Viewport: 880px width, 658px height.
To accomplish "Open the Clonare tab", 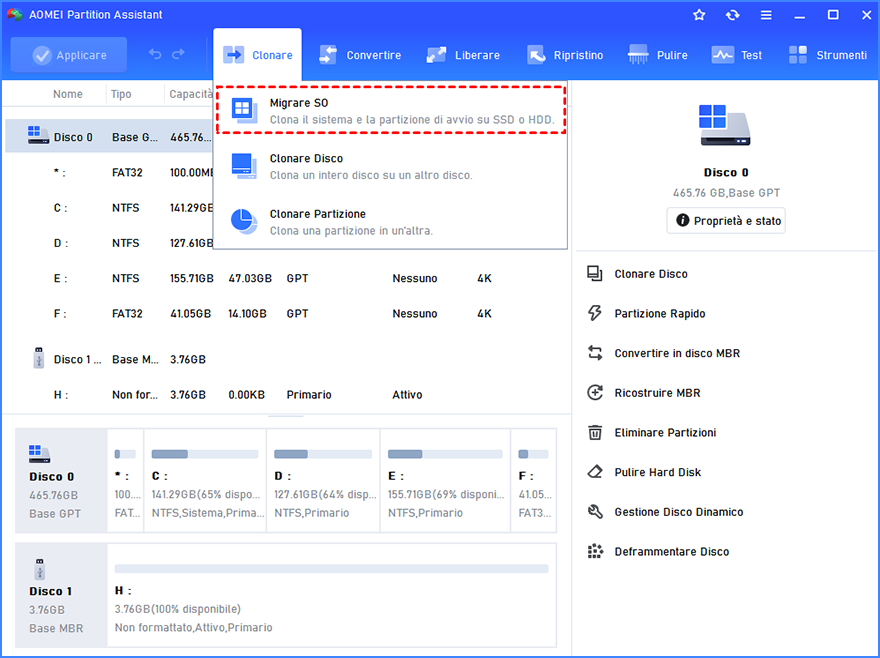I will click(x=258, y=55).
